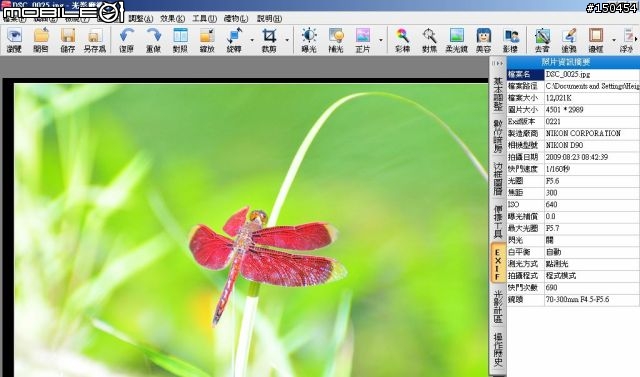
Task: Redo with the 重做 arrow icon
Action: click(153, 40)
